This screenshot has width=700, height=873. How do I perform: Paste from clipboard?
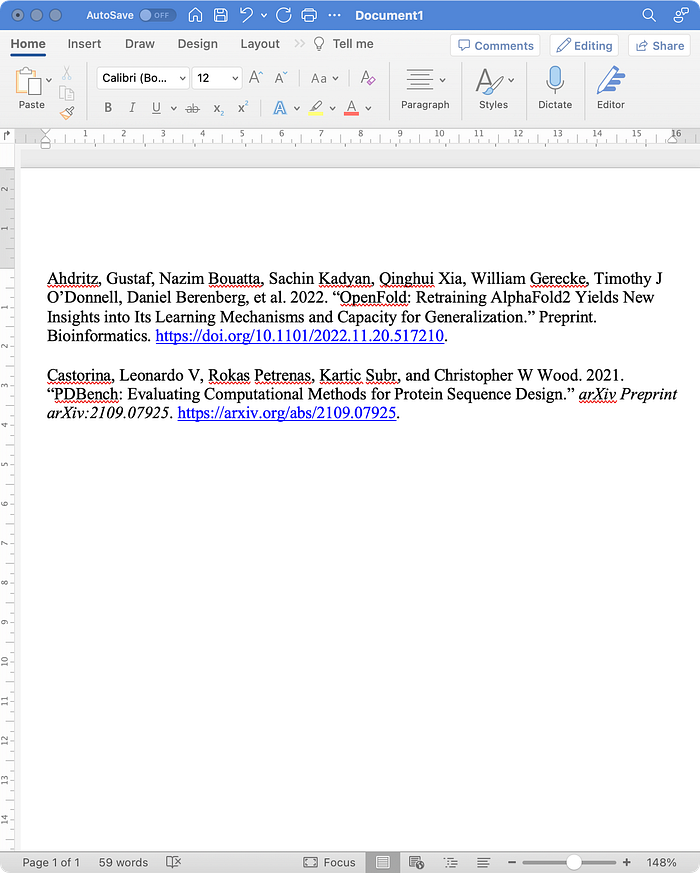[x=29, y=88]
